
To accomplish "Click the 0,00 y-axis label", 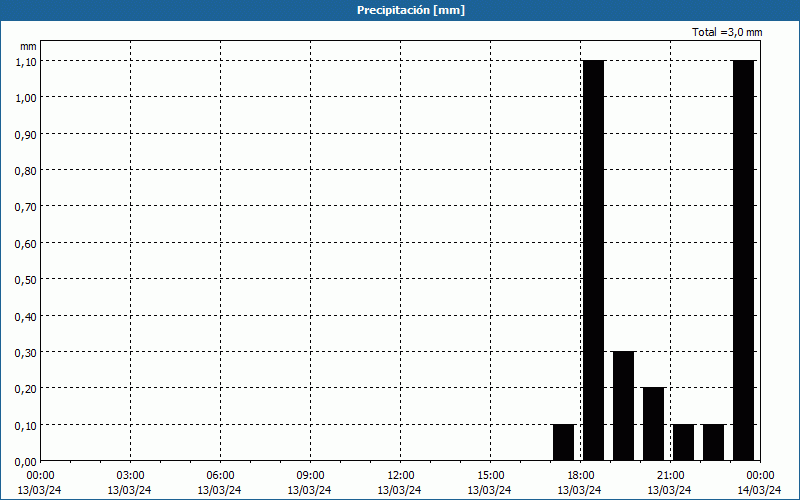I will (x=26, y=462).
